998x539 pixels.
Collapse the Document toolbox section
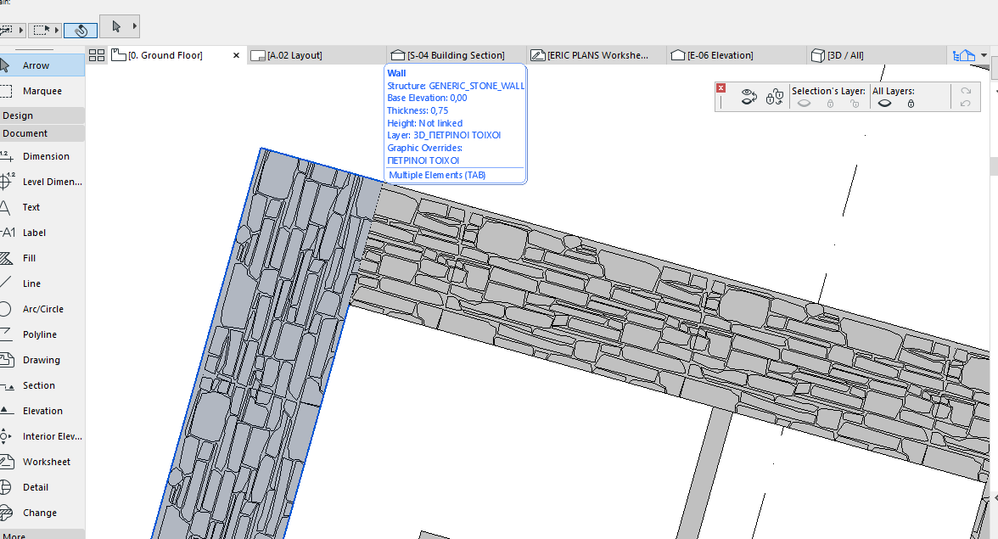click(x=25, y=133)
